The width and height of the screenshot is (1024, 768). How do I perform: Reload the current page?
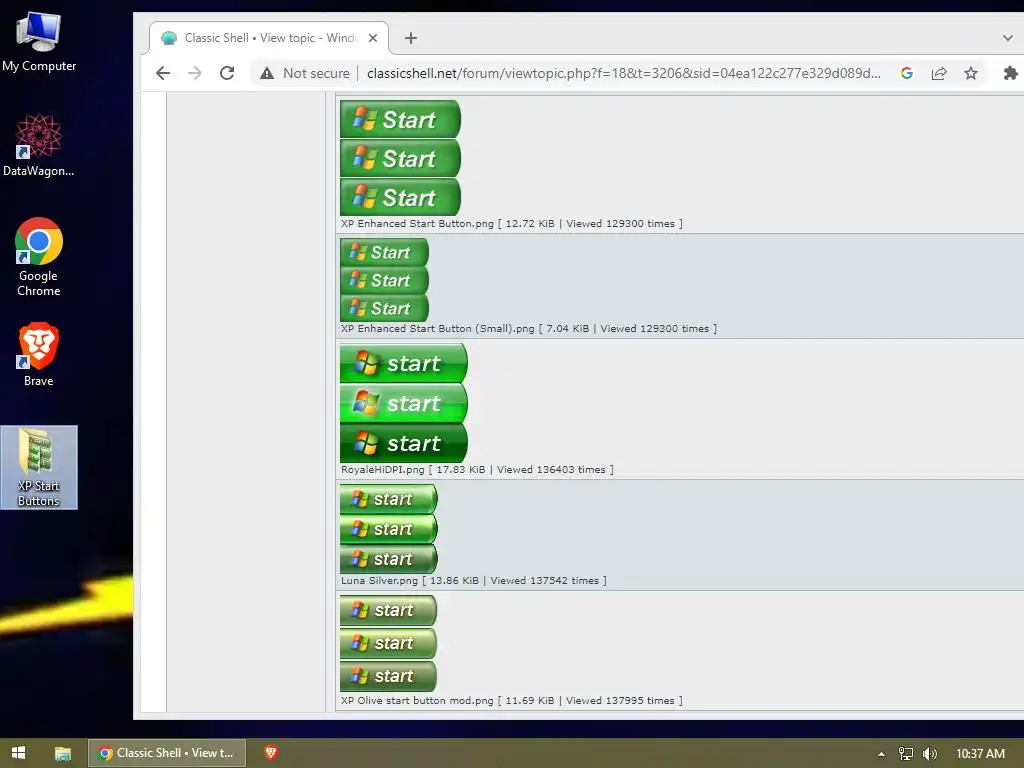coord(227,73)
